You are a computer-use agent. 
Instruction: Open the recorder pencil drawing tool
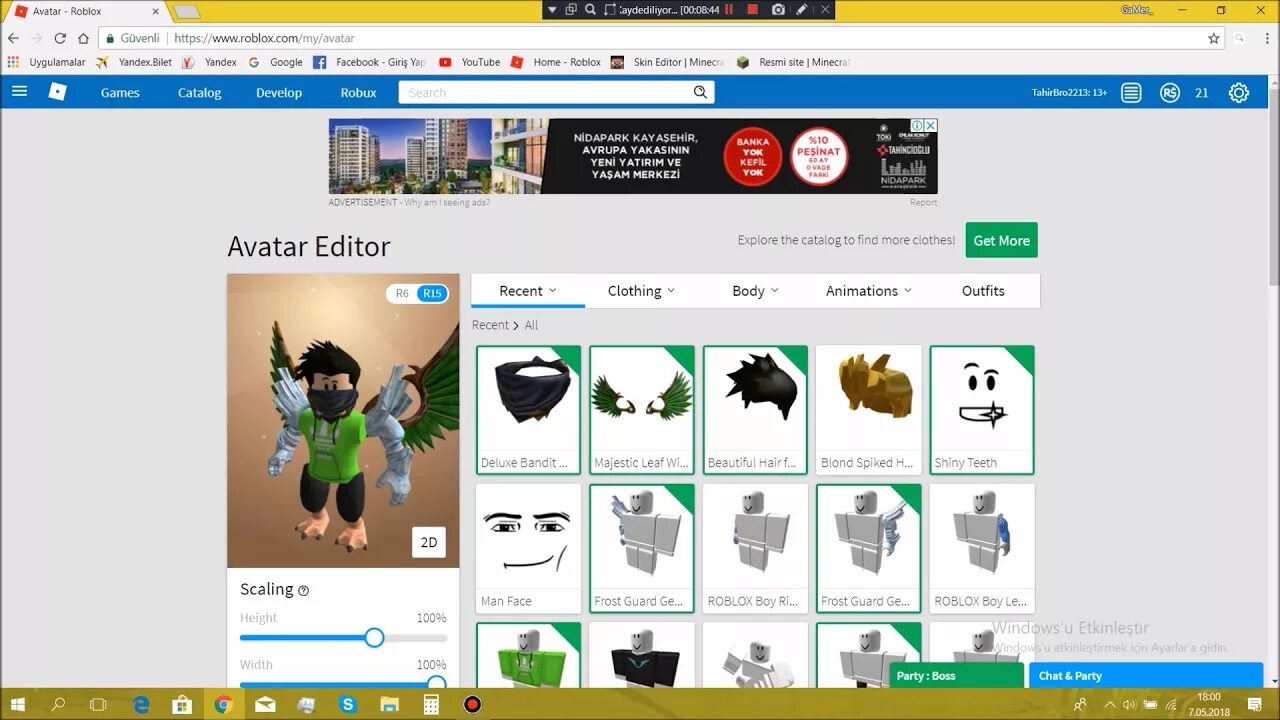pos(802,9)
